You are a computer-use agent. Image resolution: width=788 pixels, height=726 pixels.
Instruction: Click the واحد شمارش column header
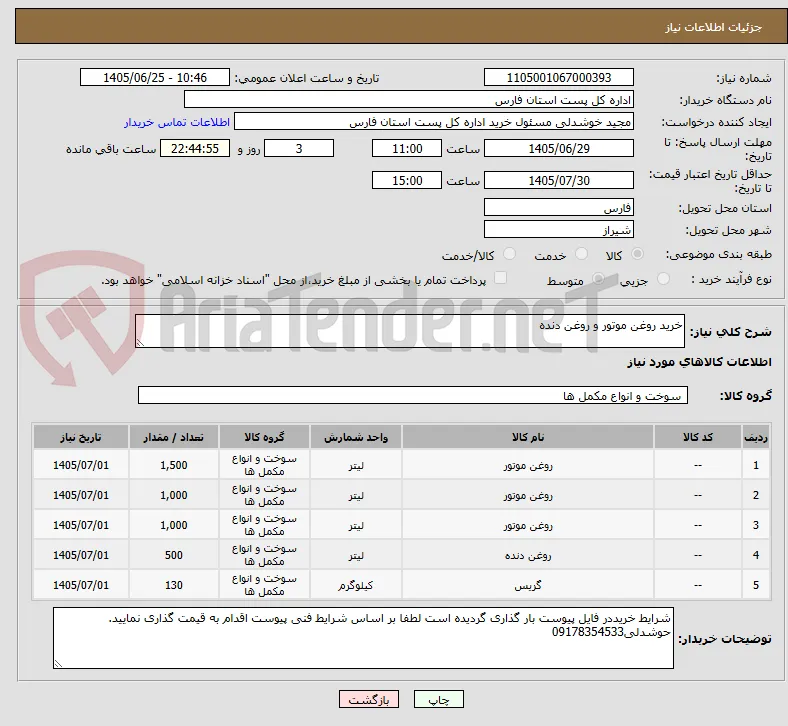(x=356, y=437)
